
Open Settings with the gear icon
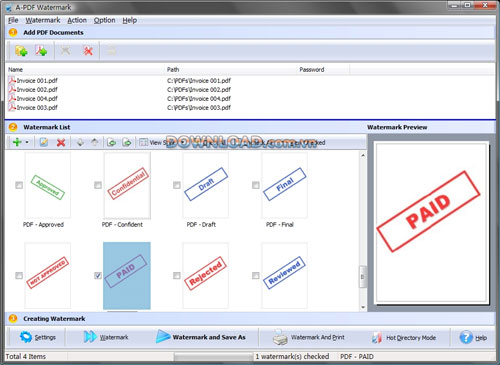[26, 337]
